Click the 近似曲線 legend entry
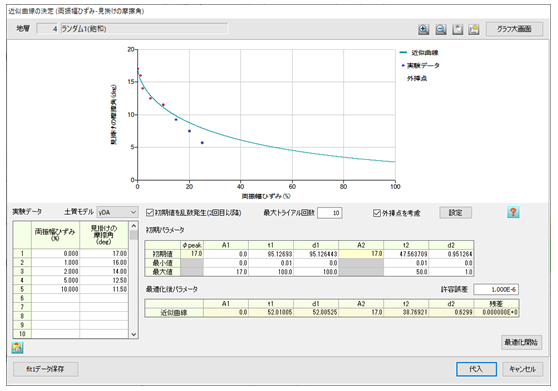 coord(419,53)
